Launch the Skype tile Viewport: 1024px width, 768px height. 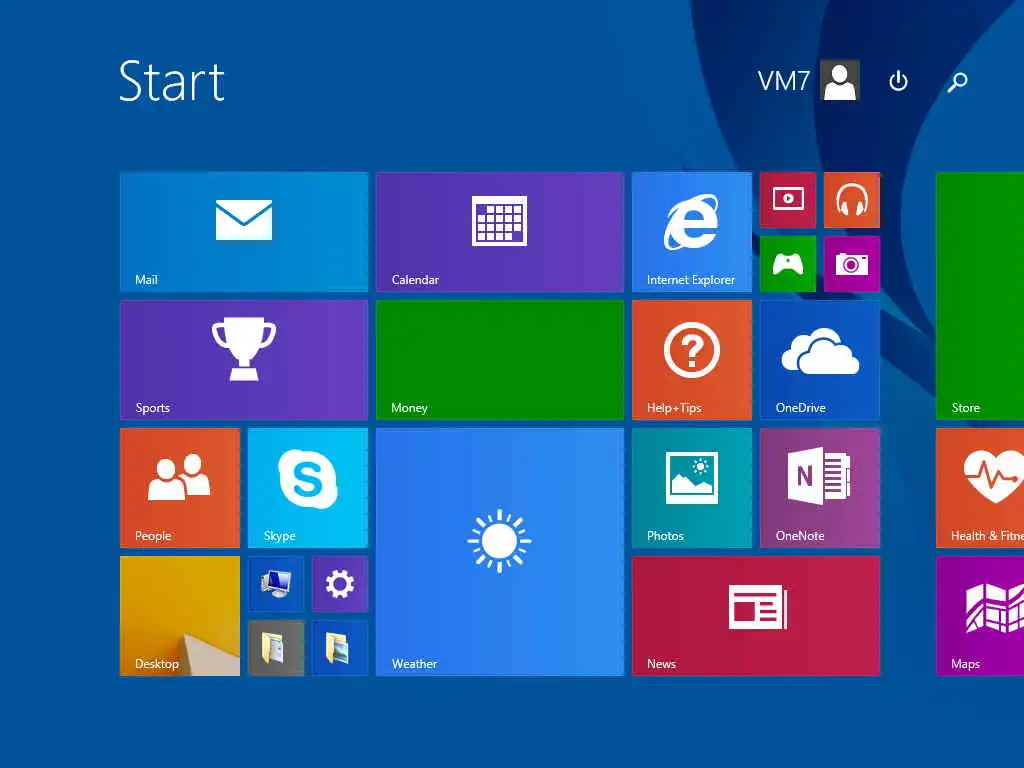[x=308, y=488]
